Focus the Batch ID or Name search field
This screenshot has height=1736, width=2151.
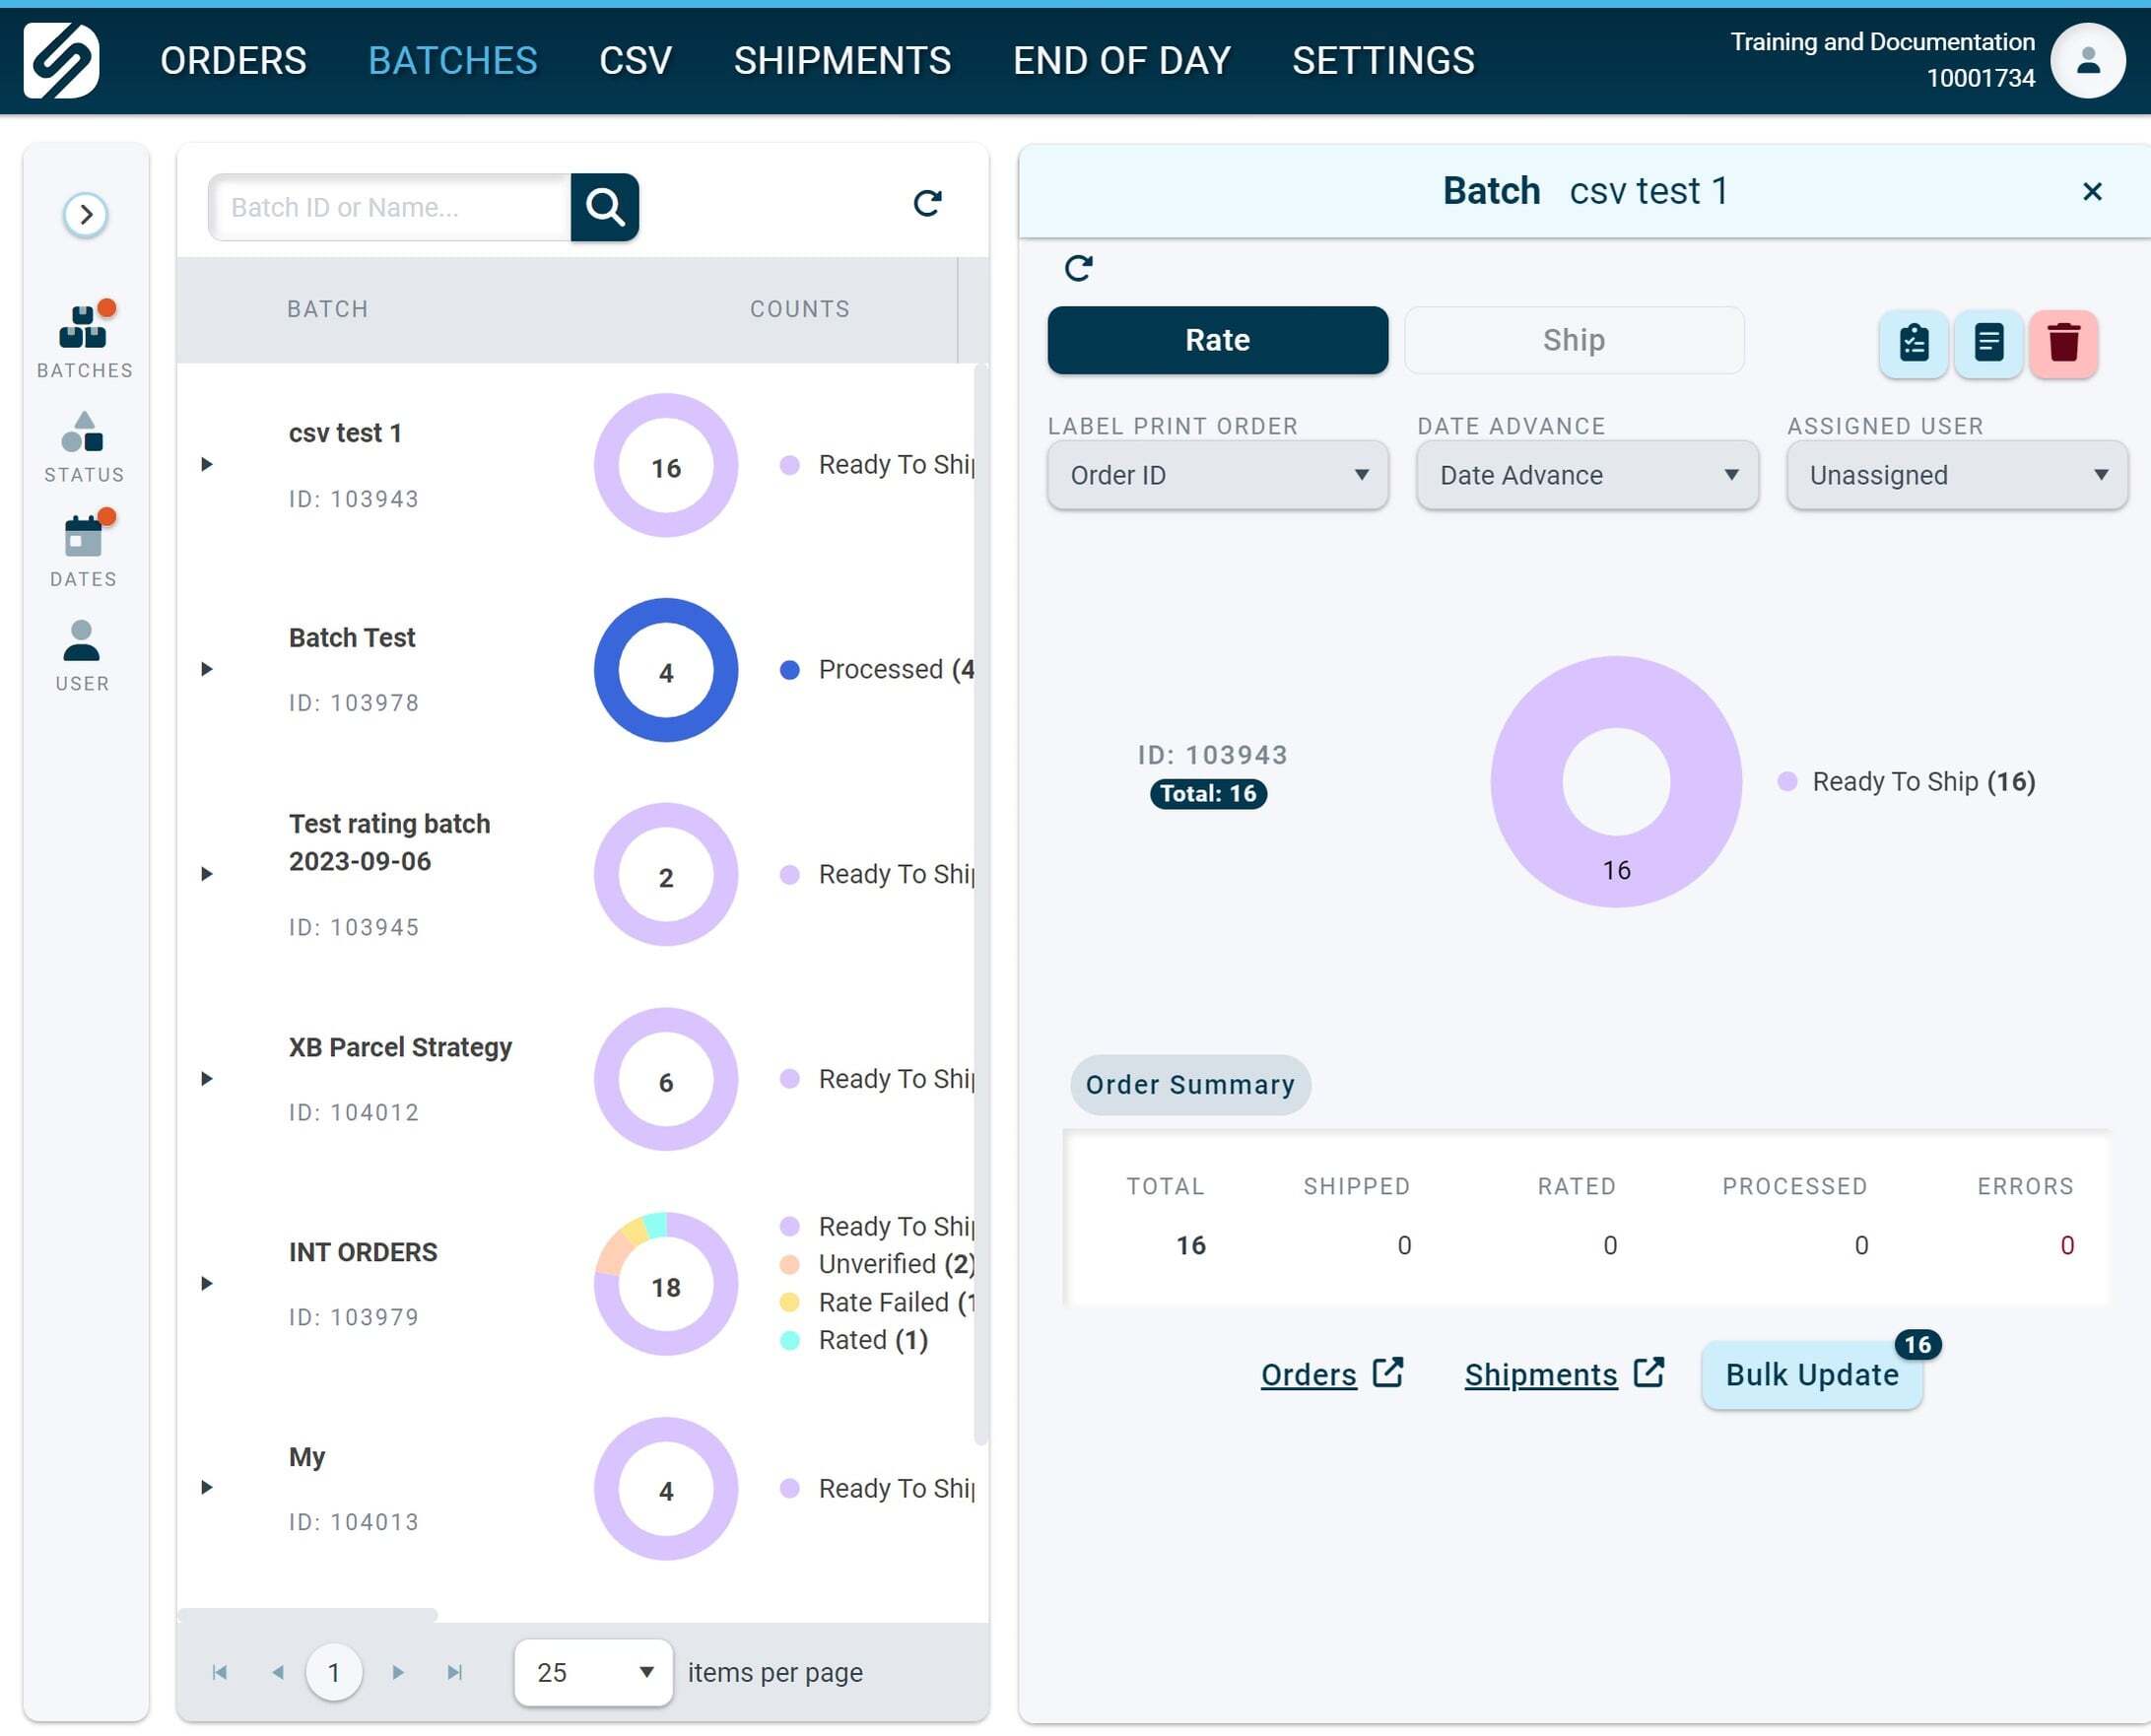point(390,207)
